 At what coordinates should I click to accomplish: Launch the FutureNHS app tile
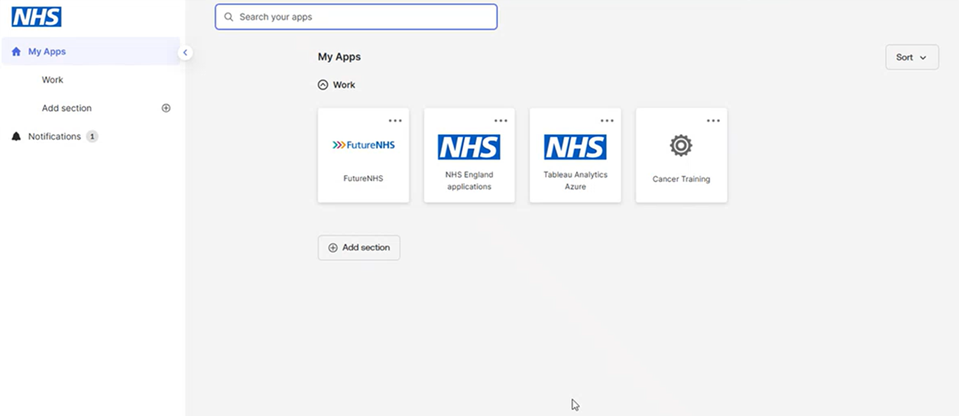point(363,155)
